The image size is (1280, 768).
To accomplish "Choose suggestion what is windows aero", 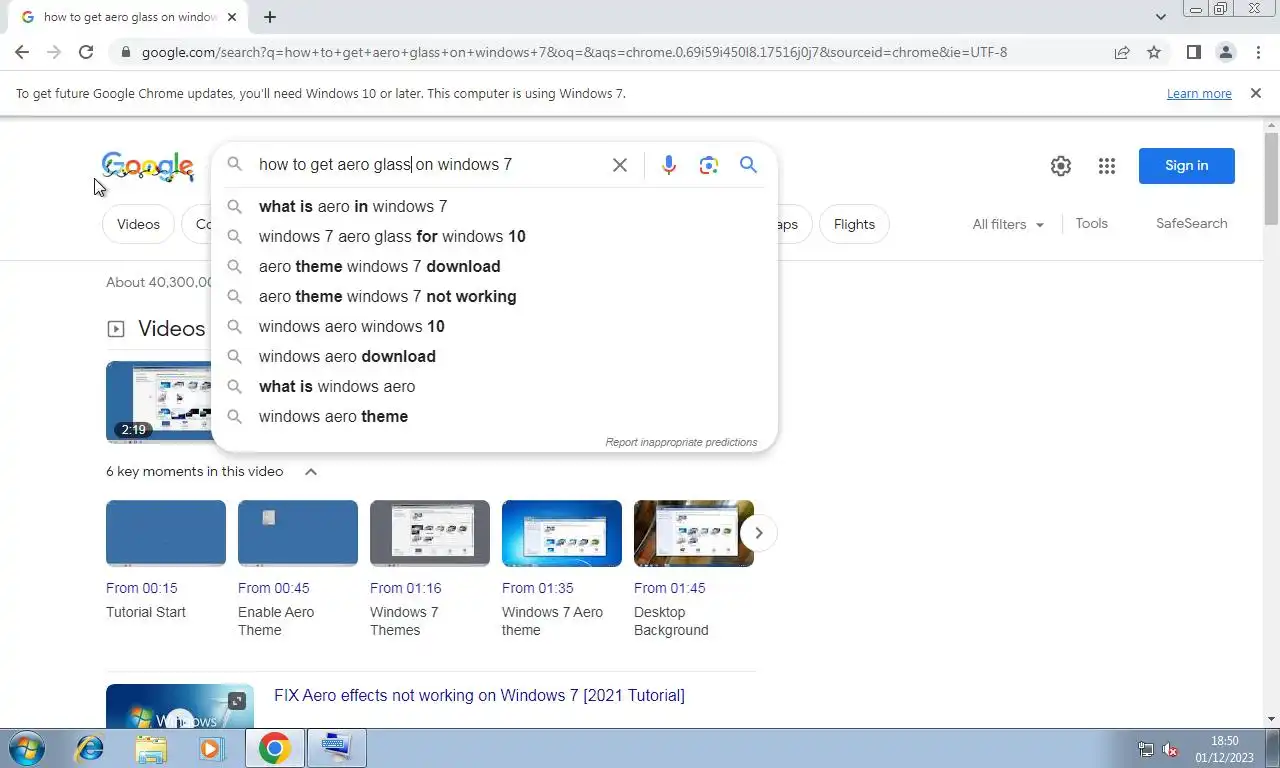I will (x=494, y=386).
